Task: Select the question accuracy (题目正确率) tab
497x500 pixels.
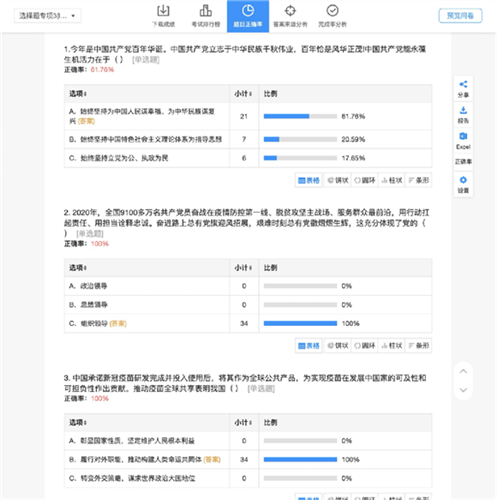Action: [248, 16]
